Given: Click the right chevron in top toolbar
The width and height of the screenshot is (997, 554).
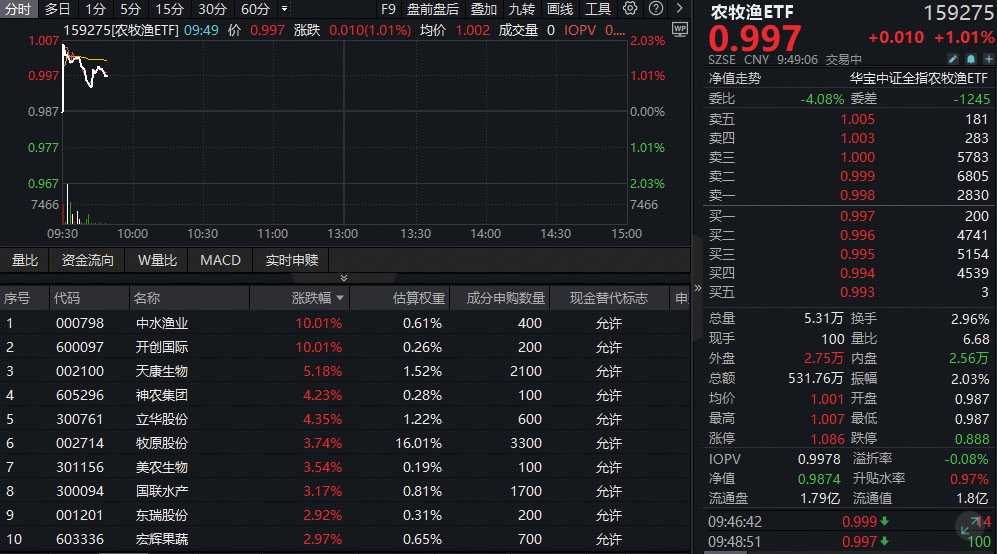Looking at the screenshot, I should point(679,9).
